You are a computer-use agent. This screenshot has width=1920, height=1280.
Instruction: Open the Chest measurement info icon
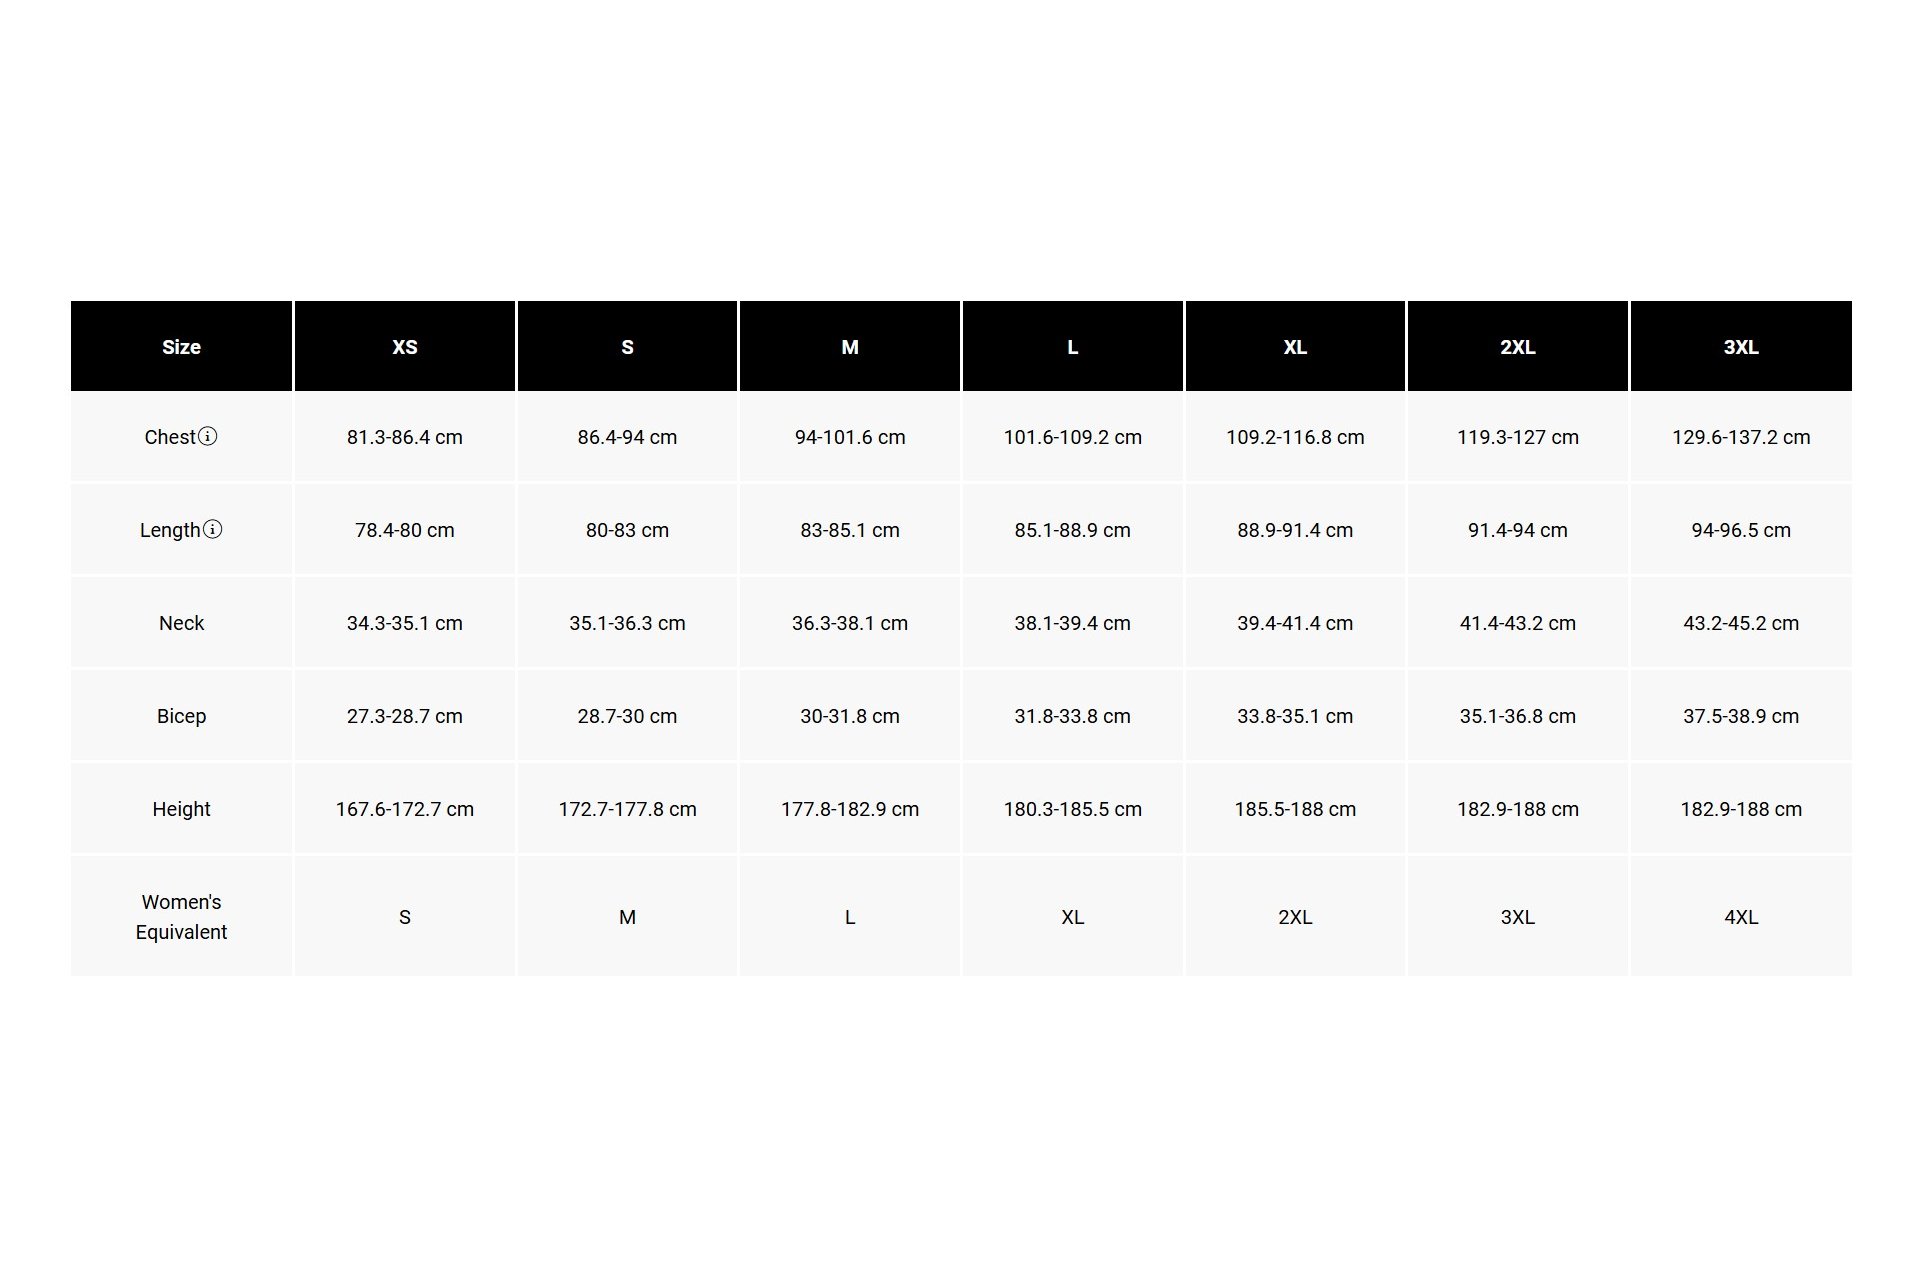[x=207, y=436]
